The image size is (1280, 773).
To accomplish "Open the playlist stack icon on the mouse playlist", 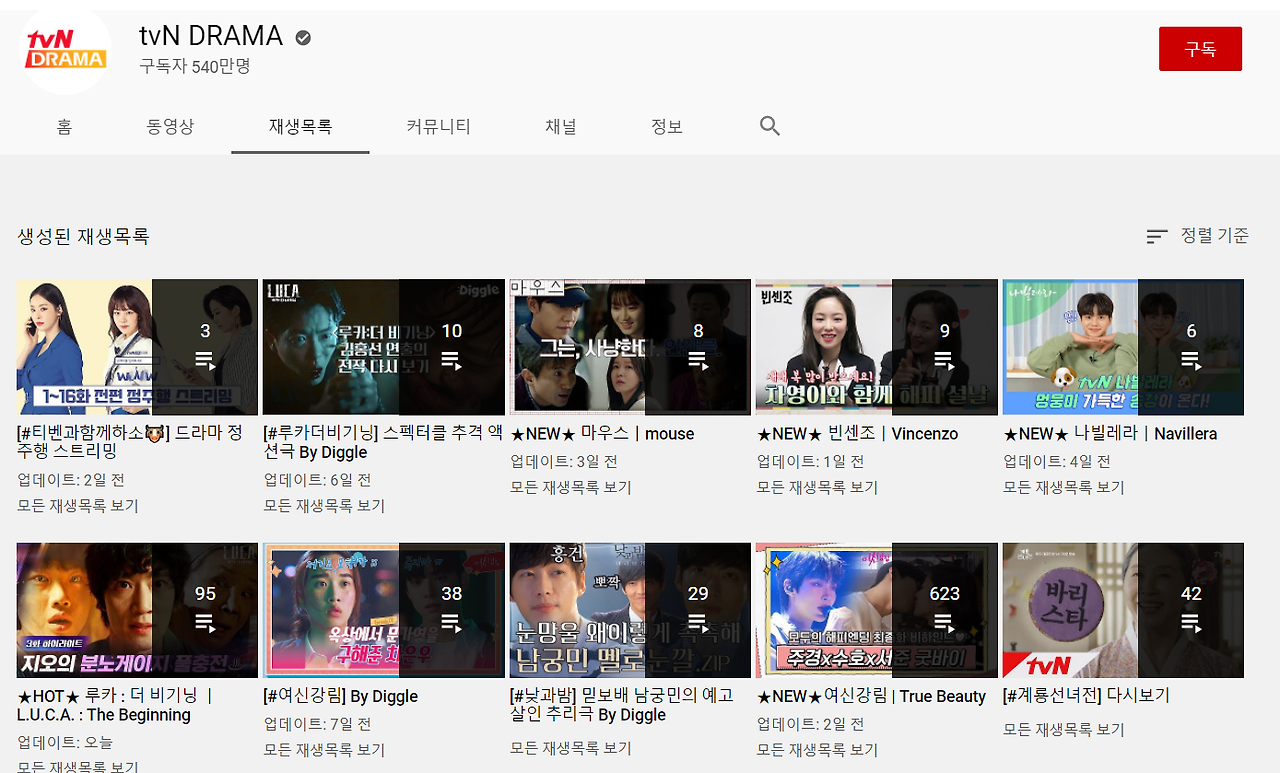I will tap(698, 359).
